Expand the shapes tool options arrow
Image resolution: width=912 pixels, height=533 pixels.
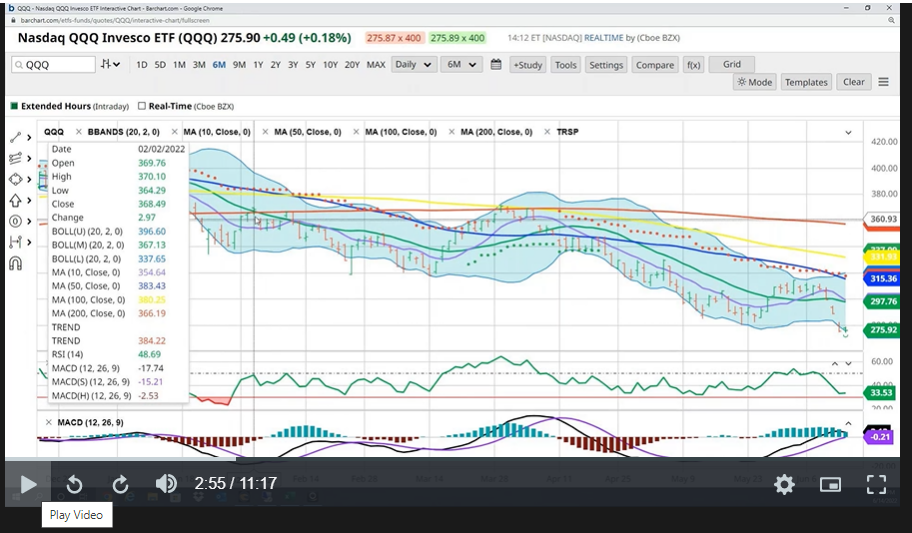[x=29, y=180]
